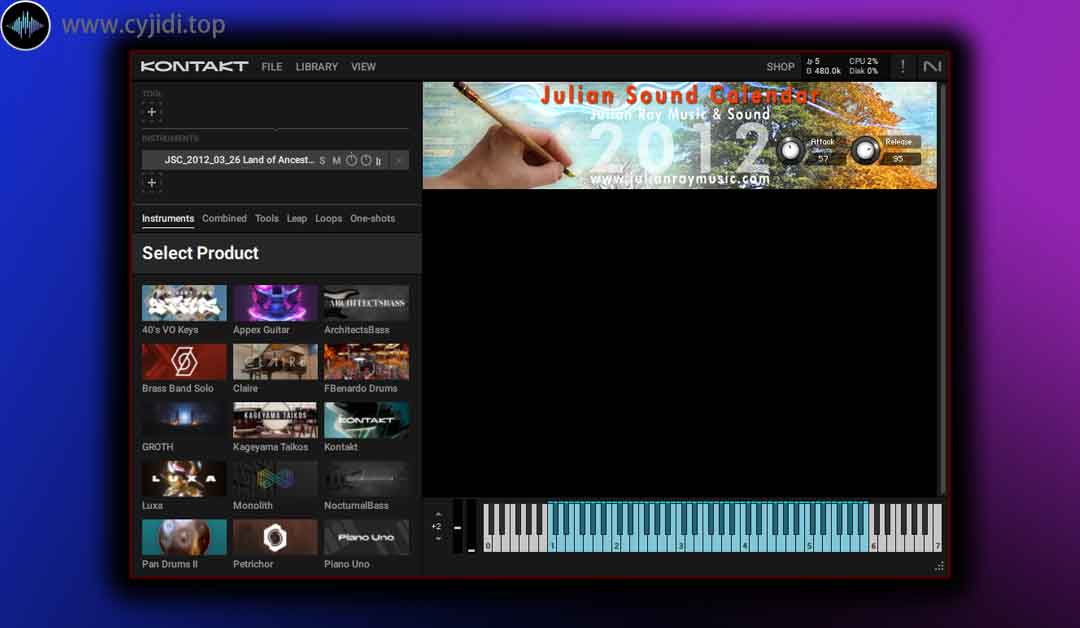The width and height of the screenshot is (1080, 628).
Task: Switch to the Tools tab
Action: coord(267,218)
